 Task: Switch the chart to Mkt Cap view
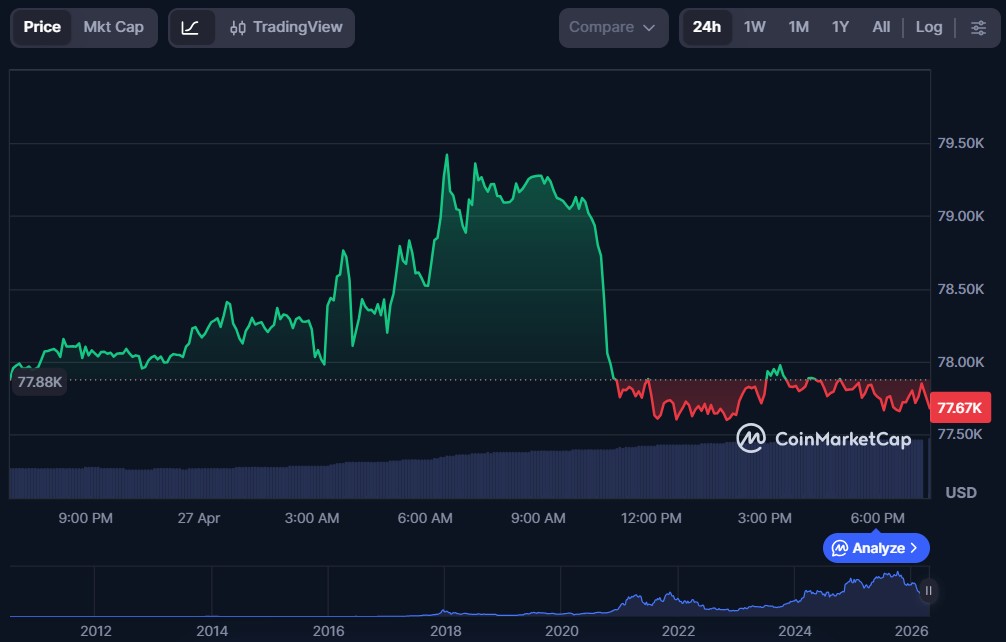pos(112,27)
